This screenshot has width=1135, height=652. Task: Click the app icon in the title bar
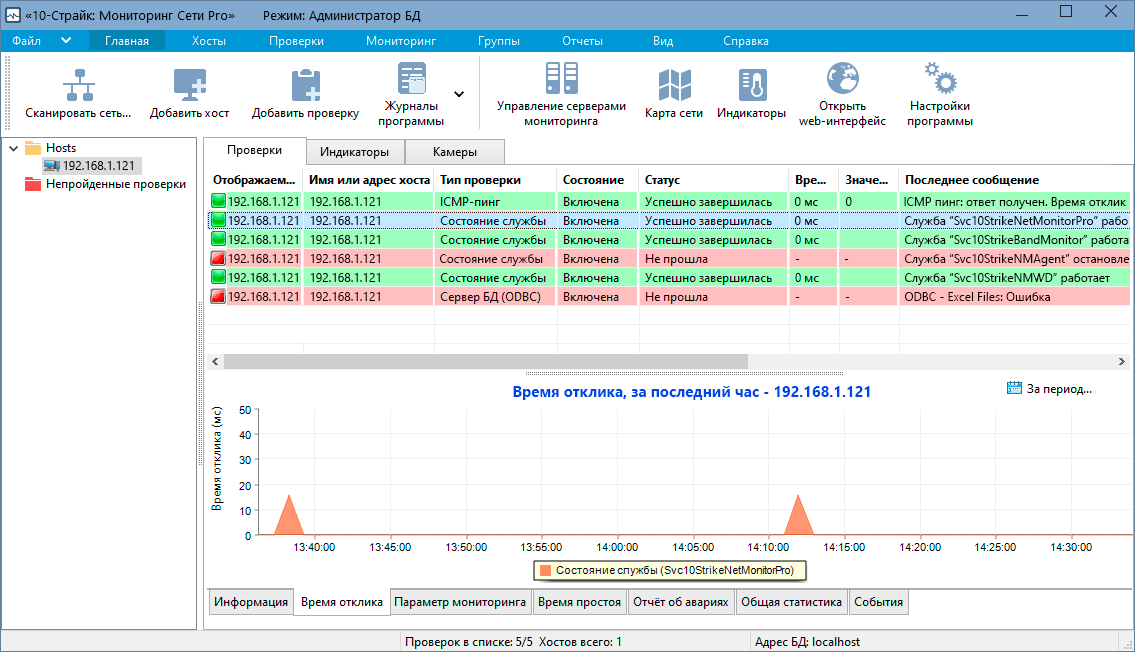[12, 14]
